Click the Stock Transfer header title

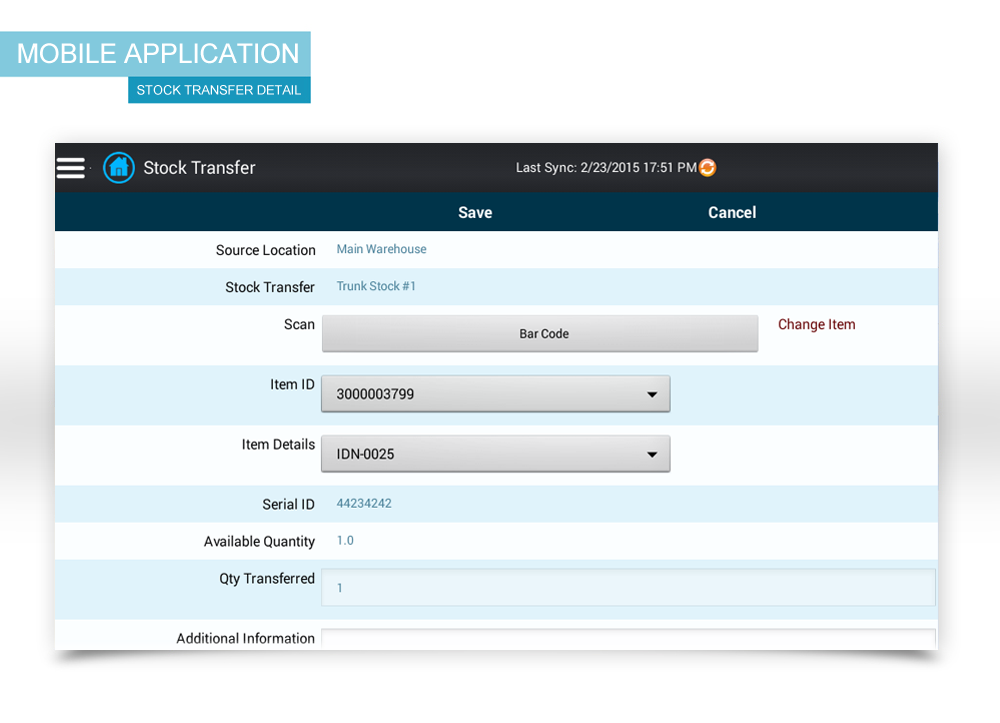click(x=199, y=168)
